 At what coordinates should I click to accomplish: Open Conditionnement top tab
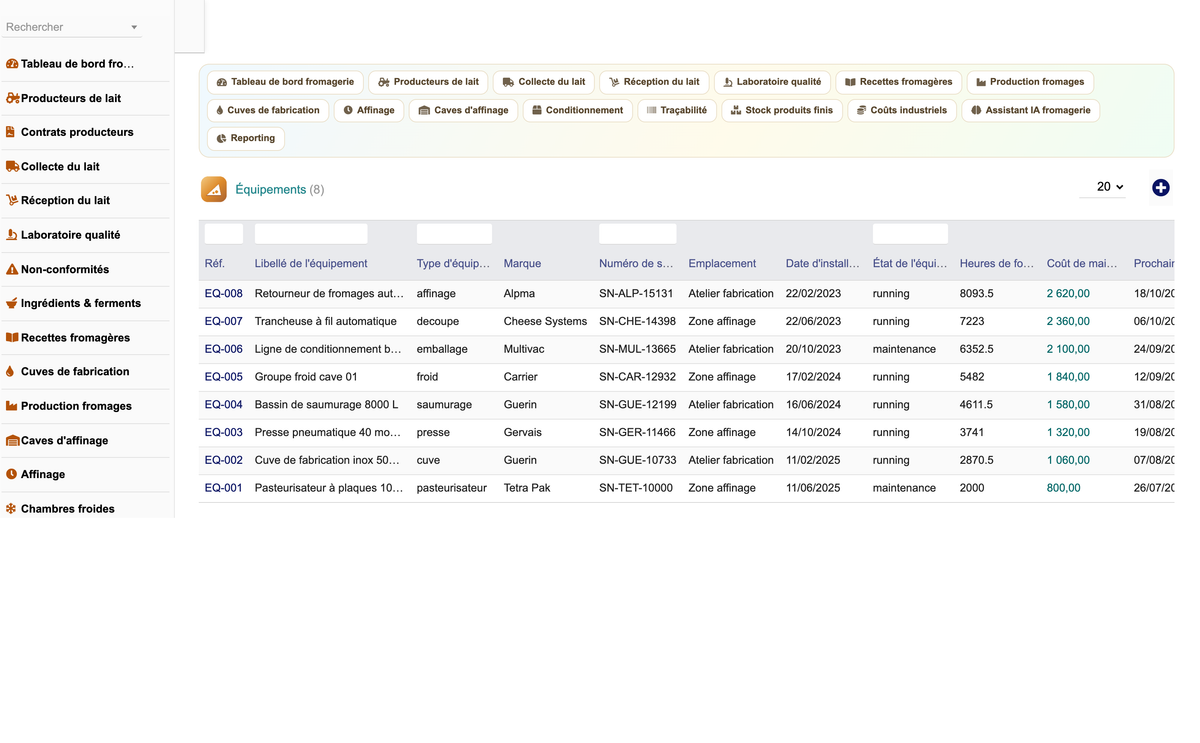tap(577, 110)
